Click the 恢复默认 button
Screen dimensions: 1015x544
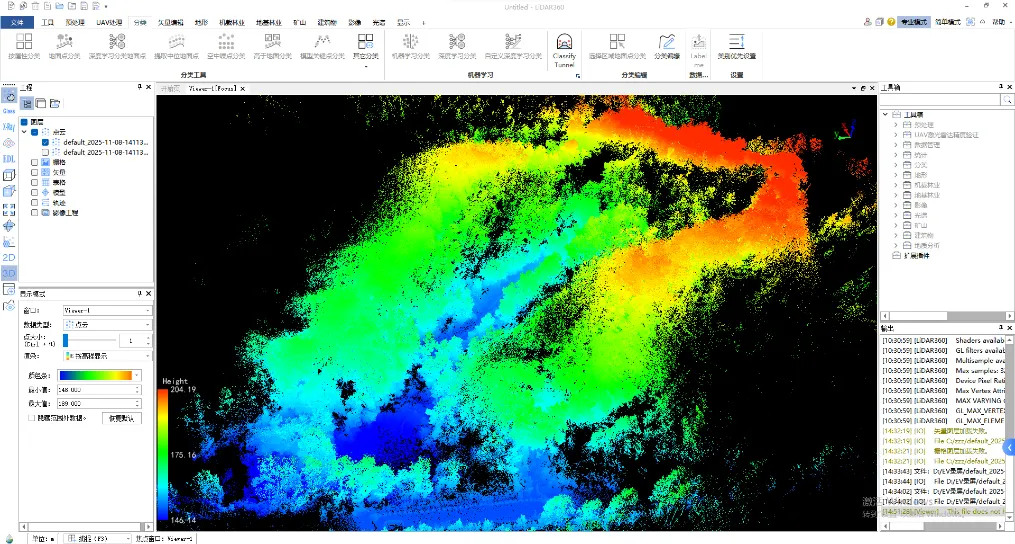click(x=122, y=418)
